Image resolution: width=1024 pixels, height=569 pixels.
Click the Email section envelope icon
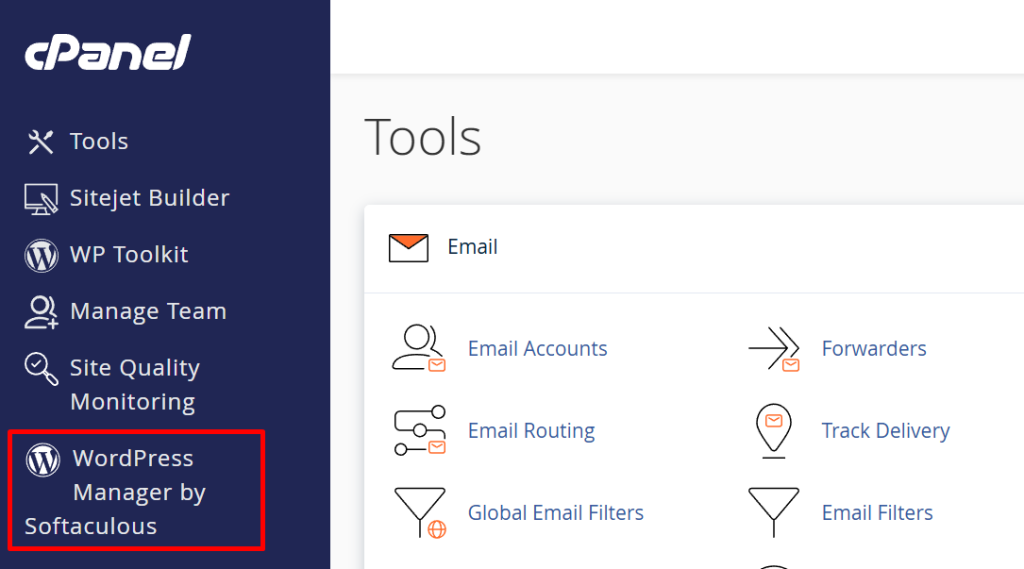[x=409, y=248]
